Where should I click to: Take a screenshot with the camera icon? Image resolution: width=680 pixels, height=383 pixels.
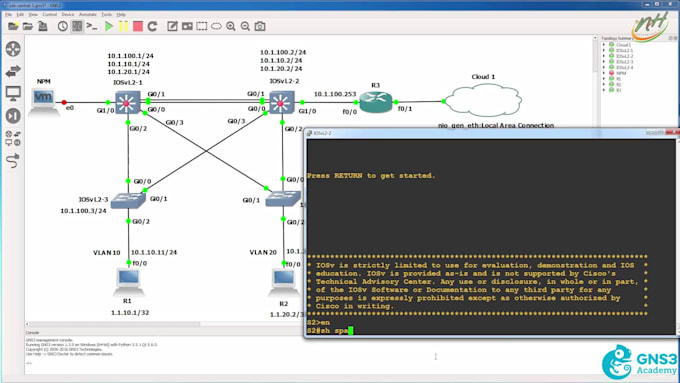pos(260,26)
